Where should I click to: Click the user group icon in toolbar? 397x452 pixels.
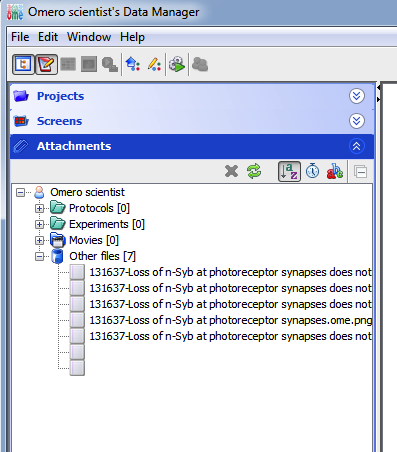200,64
